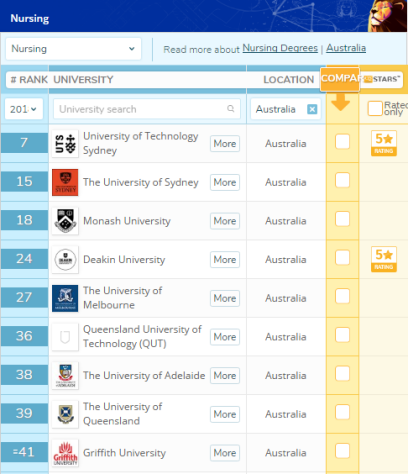Click the orange compare arrow icon
The width and height of the screenshot is (409, 475).
340,103
